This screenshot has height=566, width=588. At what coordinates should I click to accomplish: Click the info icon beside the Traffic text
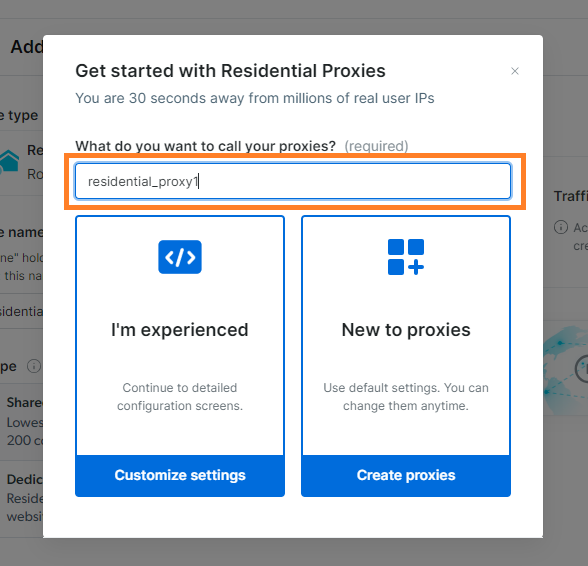tap(561, 227)
